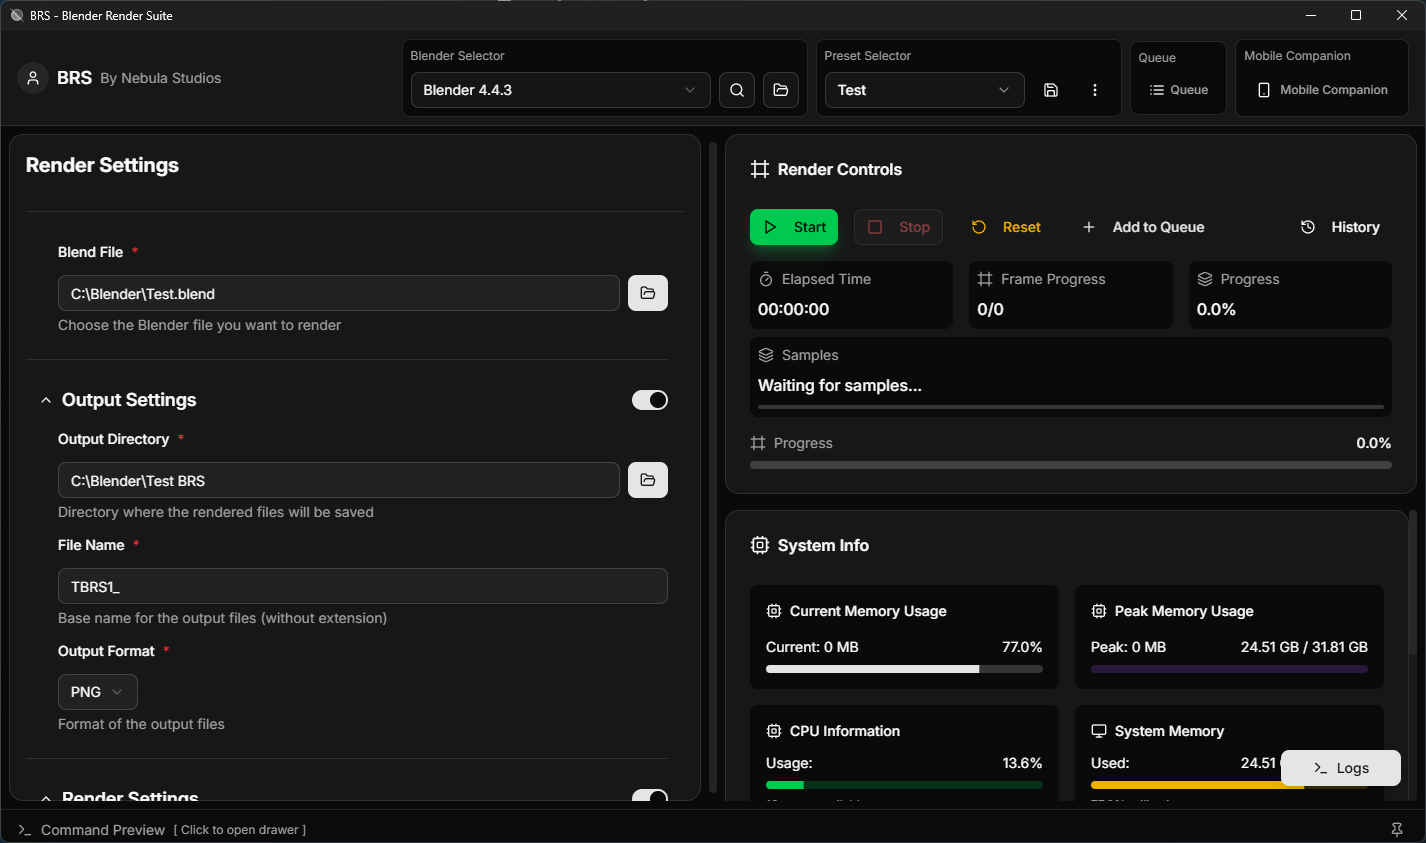The image size is (1426, 843).
Task: Click the user profile avatar icon
Action: point(33,78)
